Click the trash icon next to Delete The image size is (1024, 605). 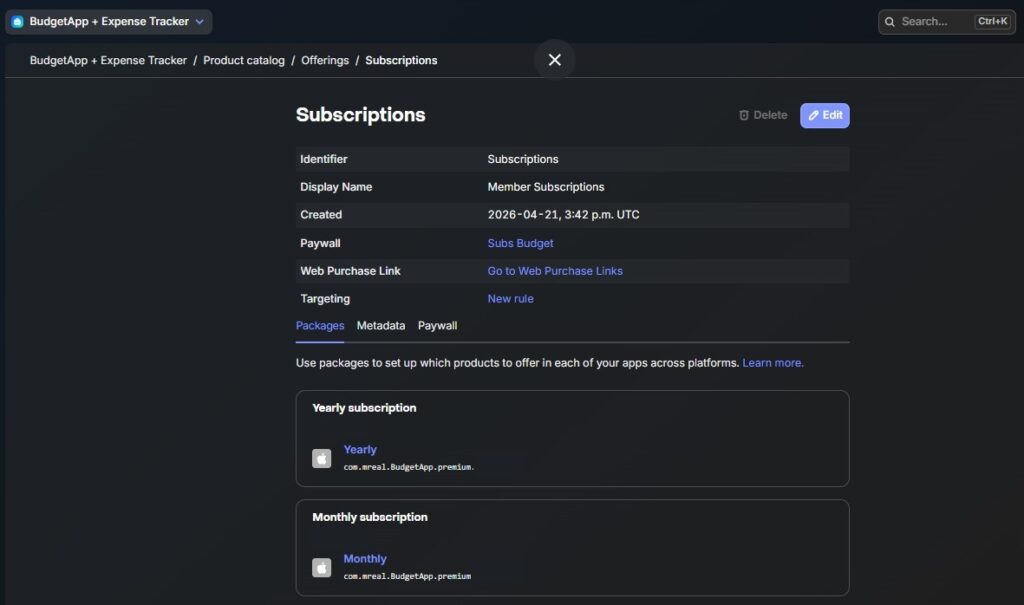tap(743, 115)
